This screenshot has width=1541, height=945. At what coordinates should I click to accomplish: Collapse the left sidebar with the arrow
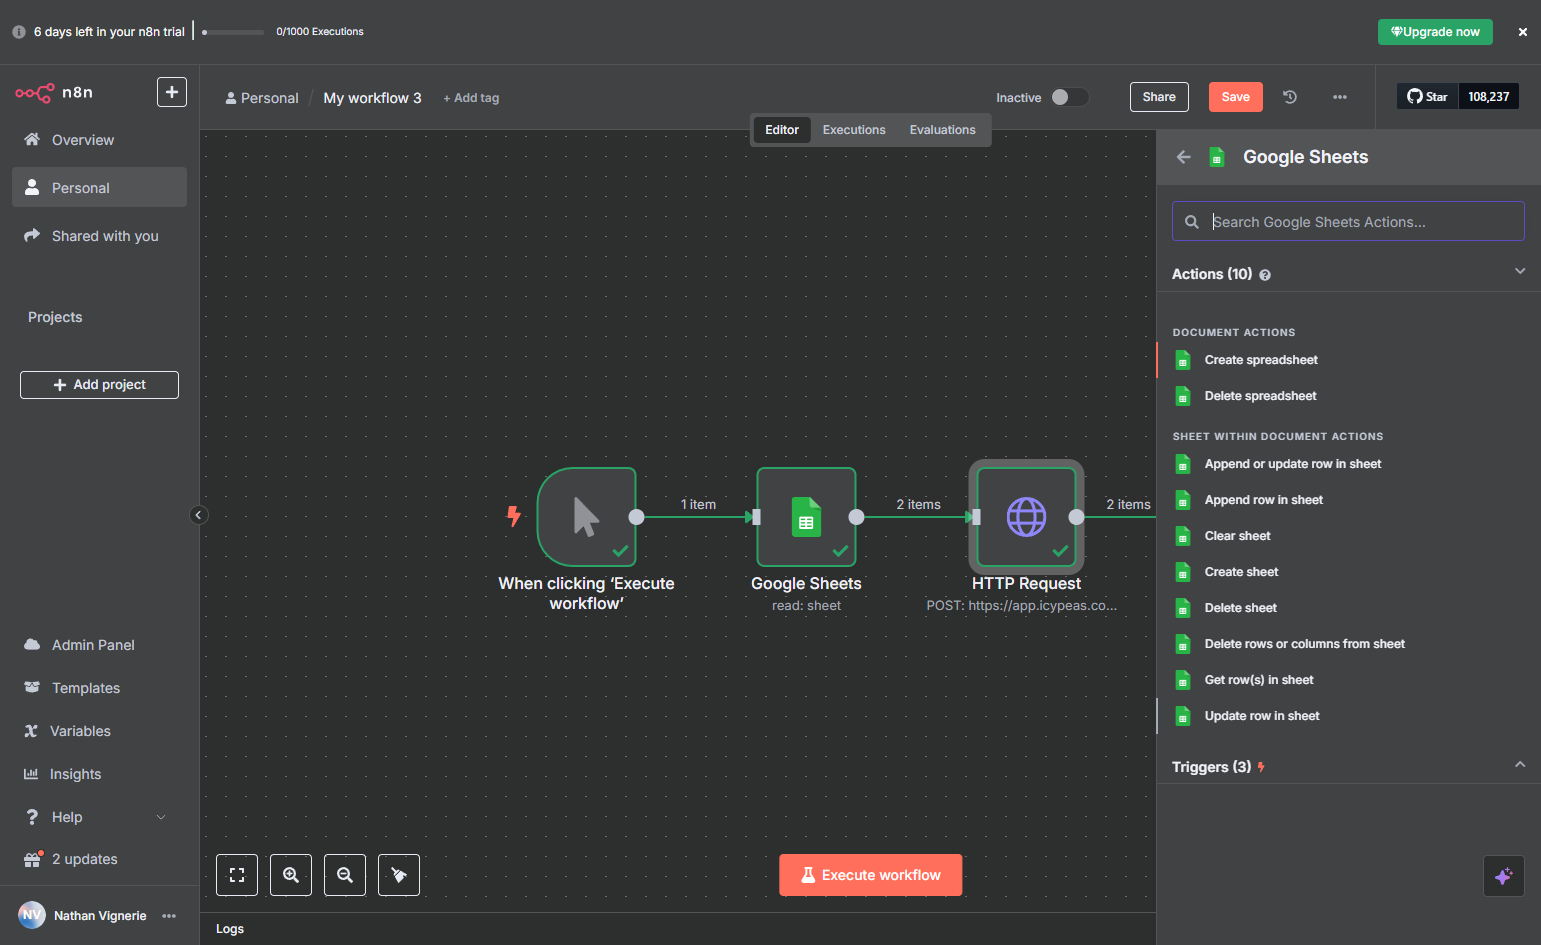click(198, 515)
